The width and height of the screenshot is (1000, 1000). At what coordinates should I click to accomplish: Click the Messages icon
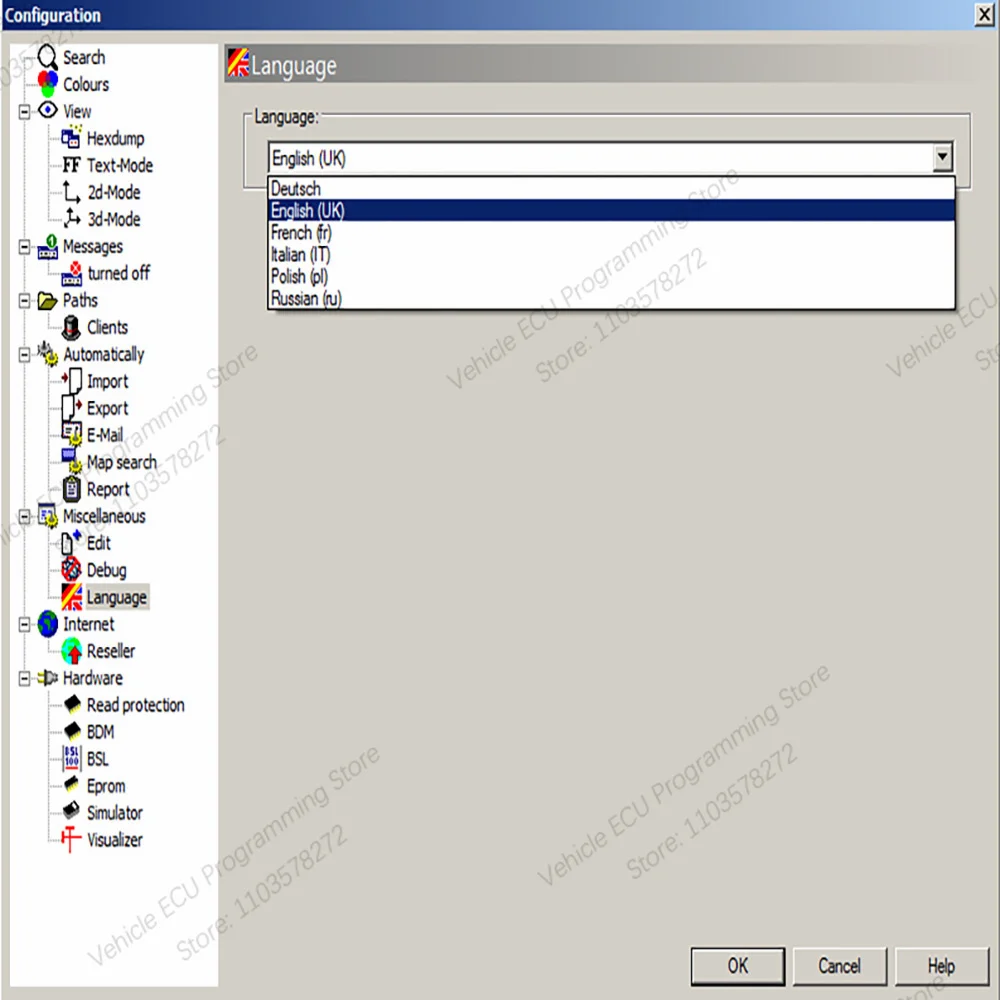pyautogui.click(x=47, y=246)
